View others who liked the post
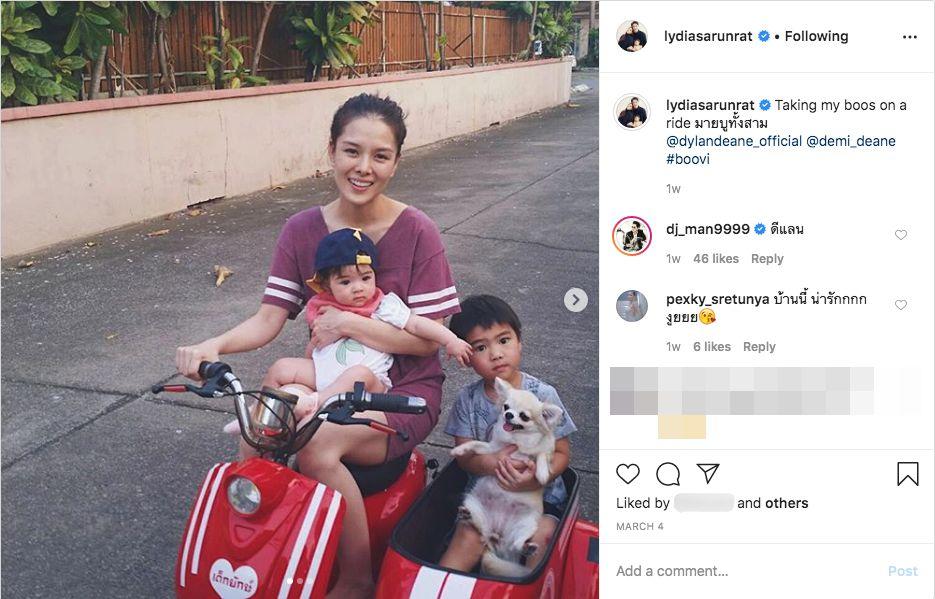 784,504
